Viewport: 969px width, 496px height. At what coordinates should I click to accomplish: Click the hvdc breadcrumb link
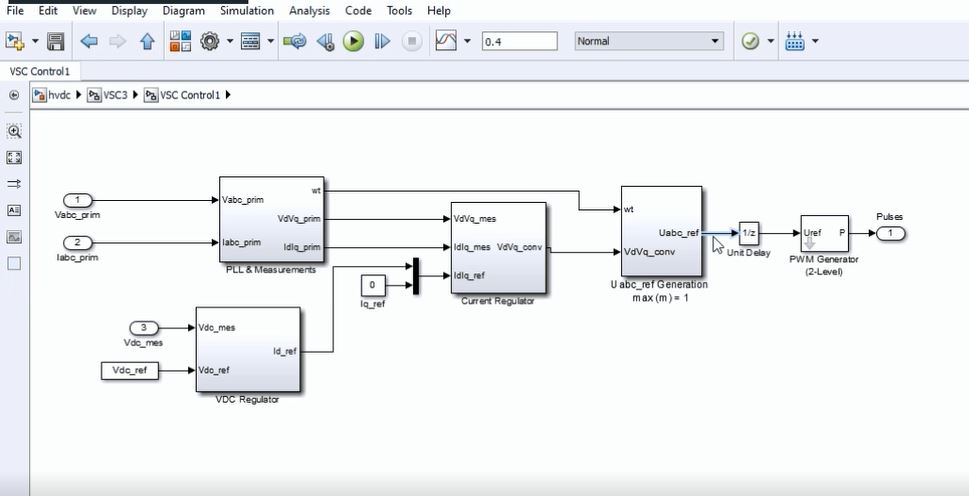[59, 95]
